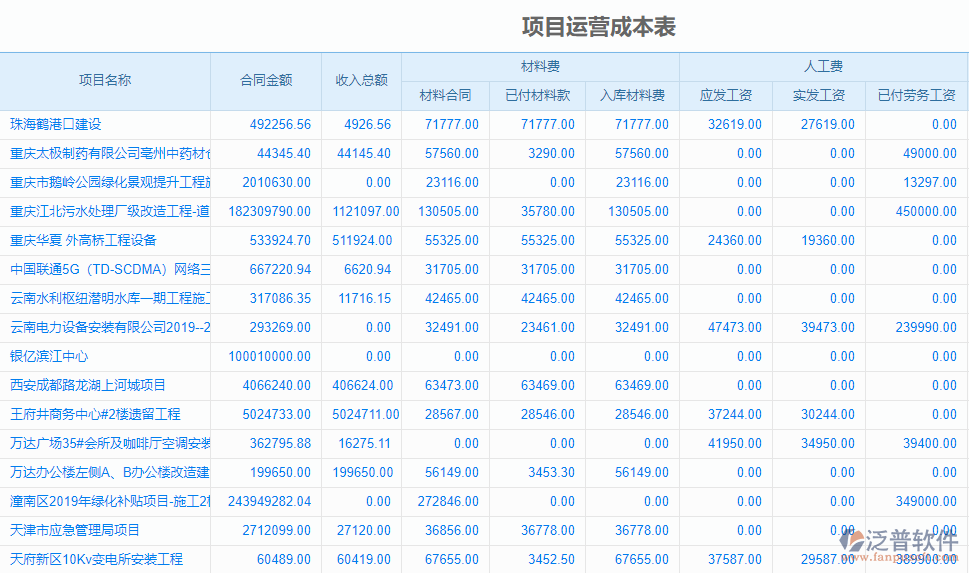Open the 珠海鹤港口建设 project link
The image size is (969, 573).
(56, 125)
